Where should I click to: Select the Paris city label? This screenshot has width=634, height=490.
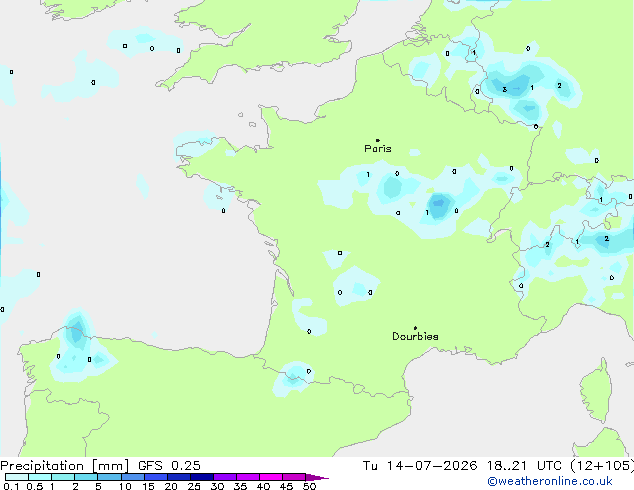click(x=378, y=149)
